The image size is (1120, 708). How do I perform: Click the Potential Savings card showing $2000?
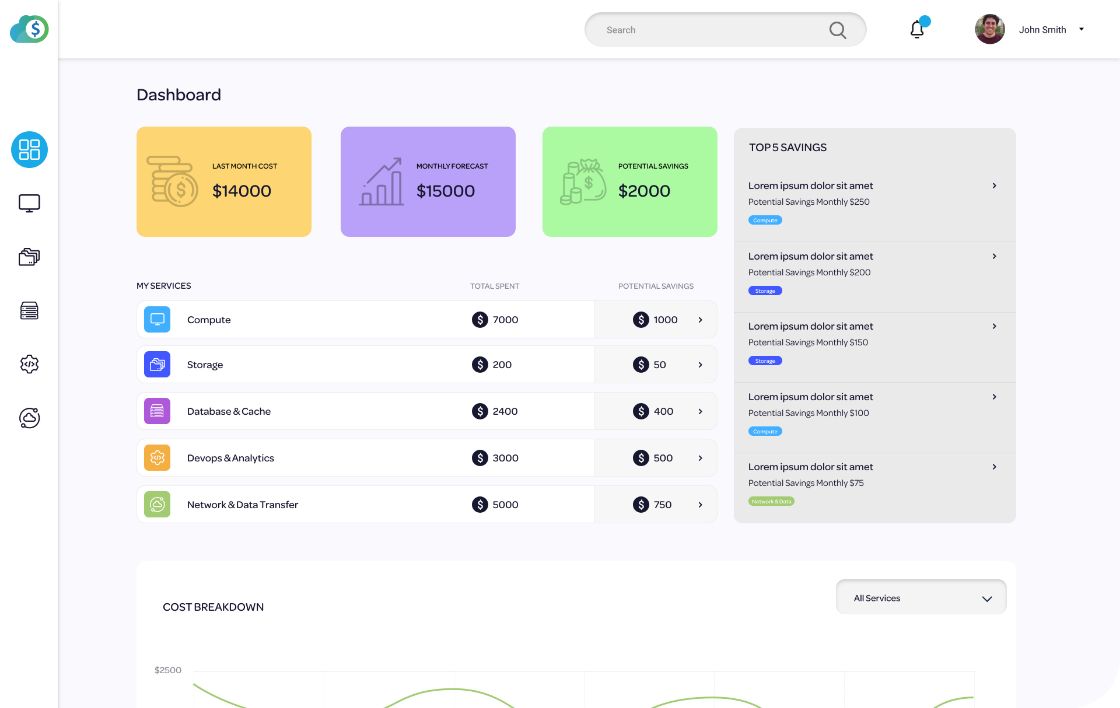pyautogui.click(x=629, y=181)
